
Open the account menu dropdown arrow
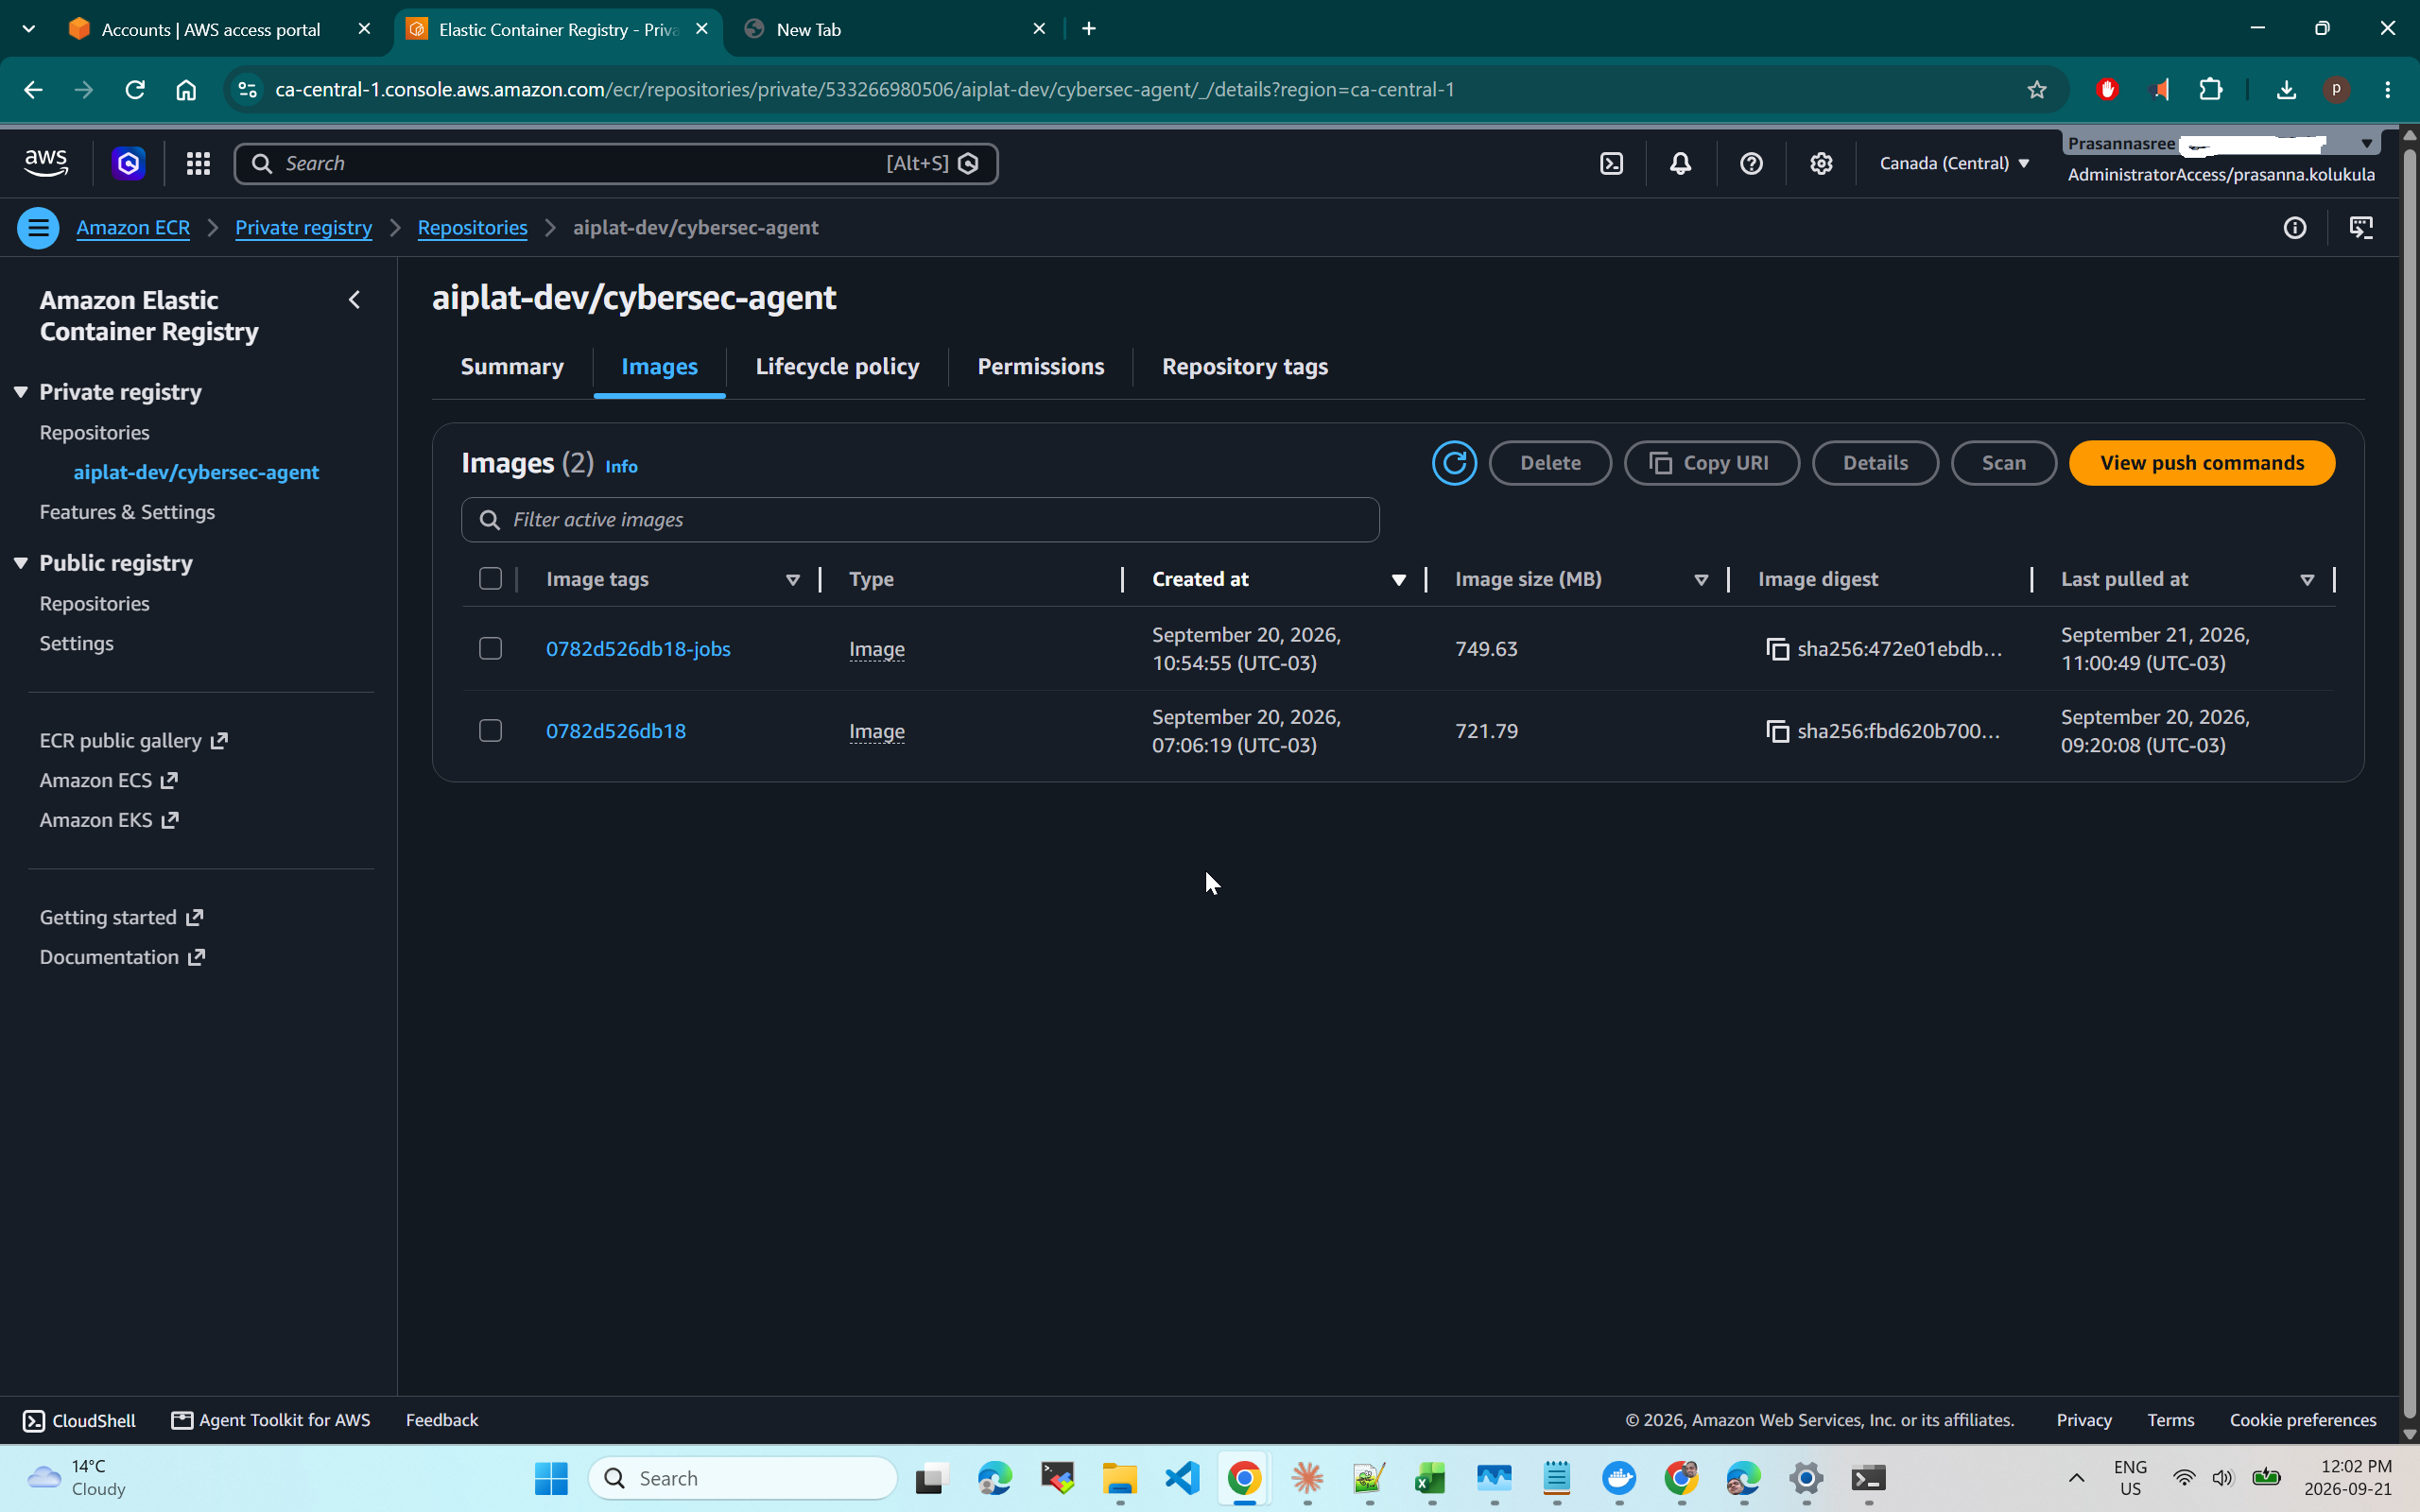point(2367,144)
